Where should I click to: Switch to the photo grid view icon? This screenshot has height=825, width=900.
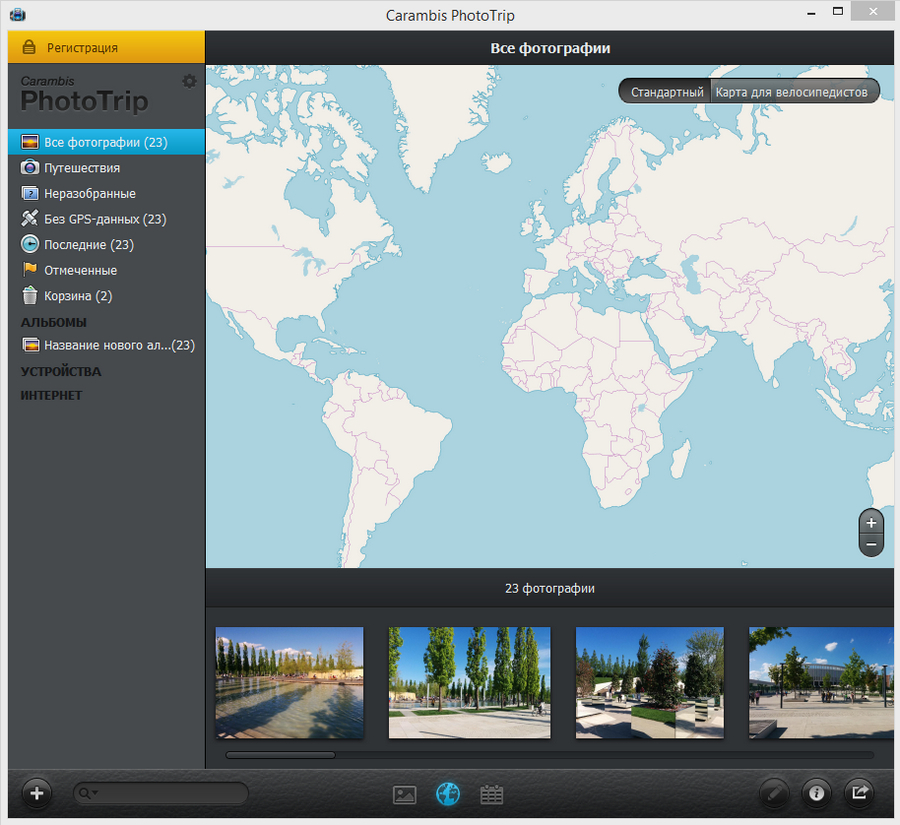(405, 795)
